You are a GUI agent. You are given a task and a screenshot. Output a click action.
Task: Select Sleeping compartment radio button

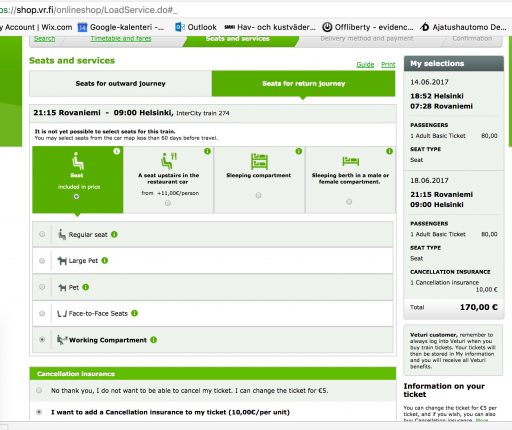258,195
